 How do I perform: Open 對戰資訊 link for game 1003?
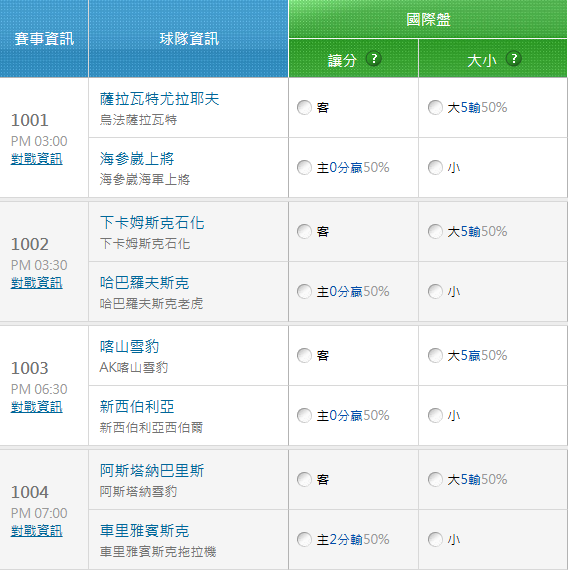click(37, 407)
